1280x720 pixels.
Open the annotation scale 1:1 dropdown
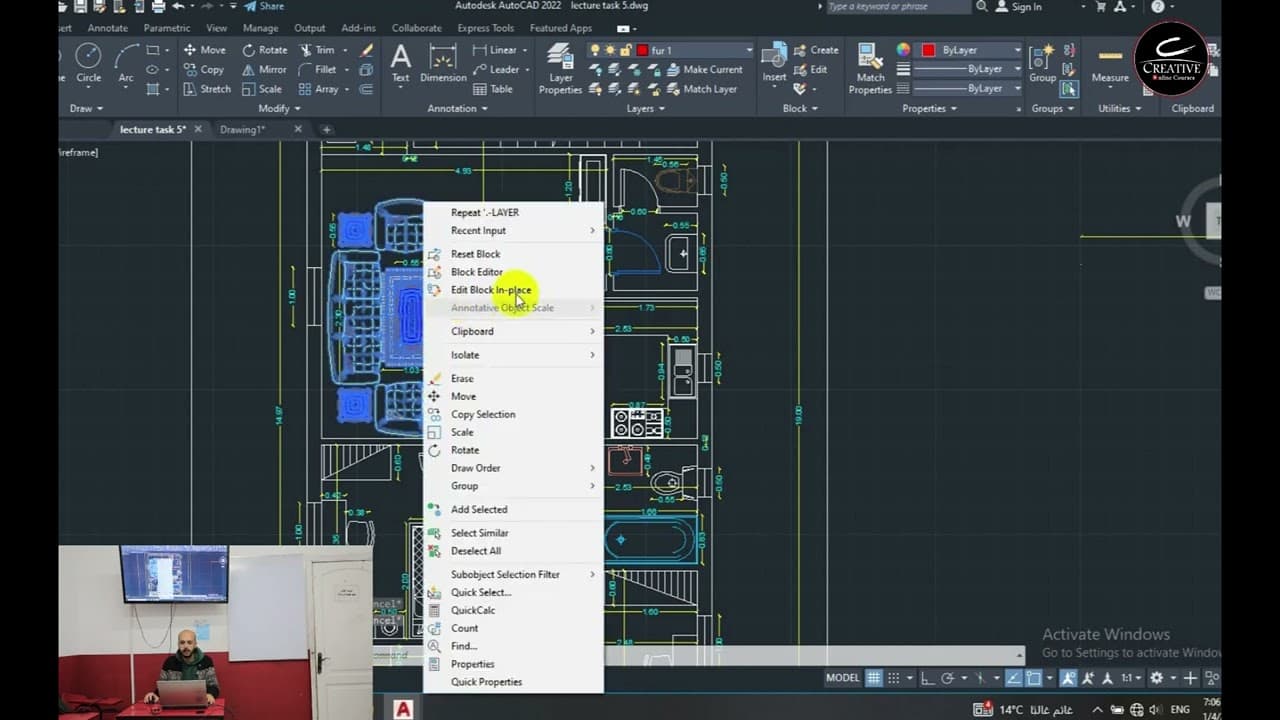coord(1131,678)
